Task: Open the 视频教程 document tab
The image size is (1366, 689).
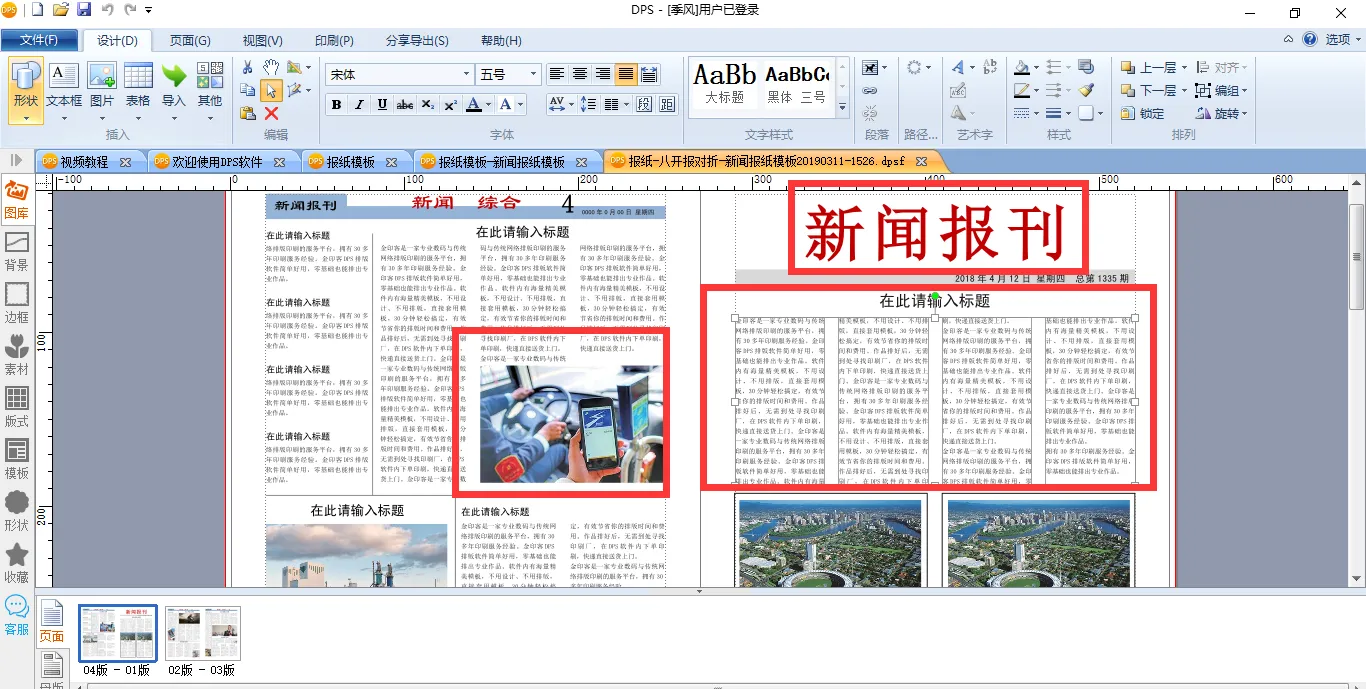Action: [x=84, y=162]
